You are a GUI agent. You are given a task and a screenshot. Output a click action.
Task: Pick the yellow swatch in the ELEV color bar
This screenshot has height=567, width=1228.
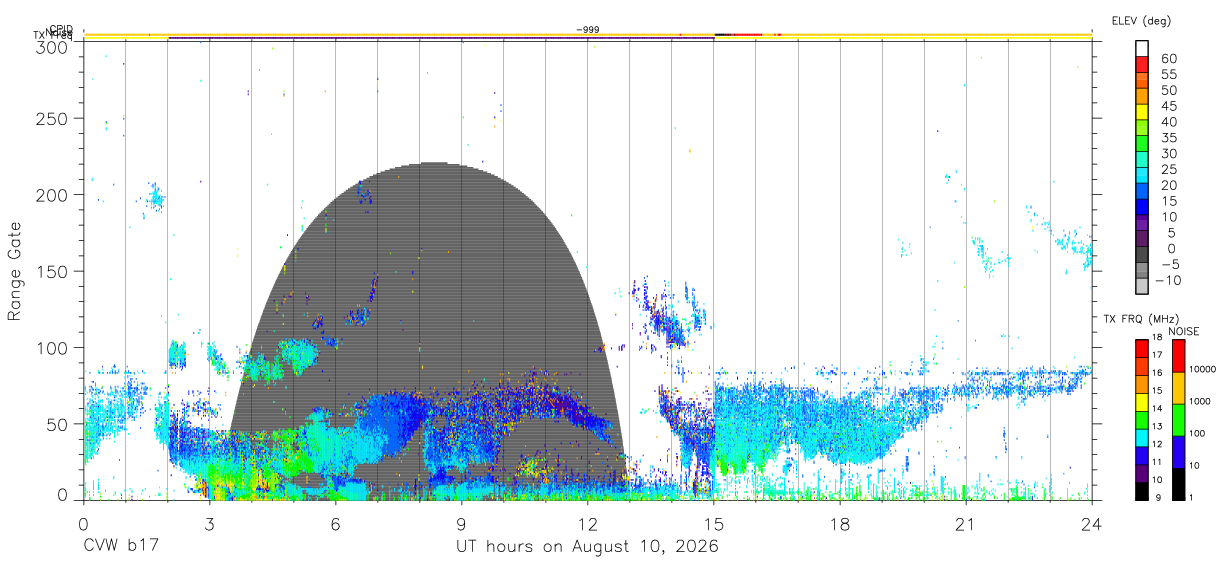pos(1142,111)
